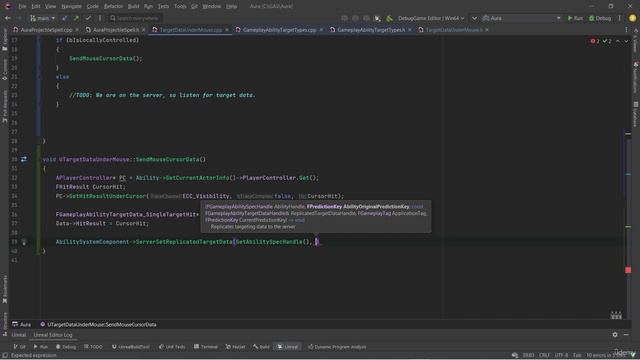Image resolution: width=640 pixels, height=360 pixels.
Task: Open the File menu
Action: coord(22,6)
